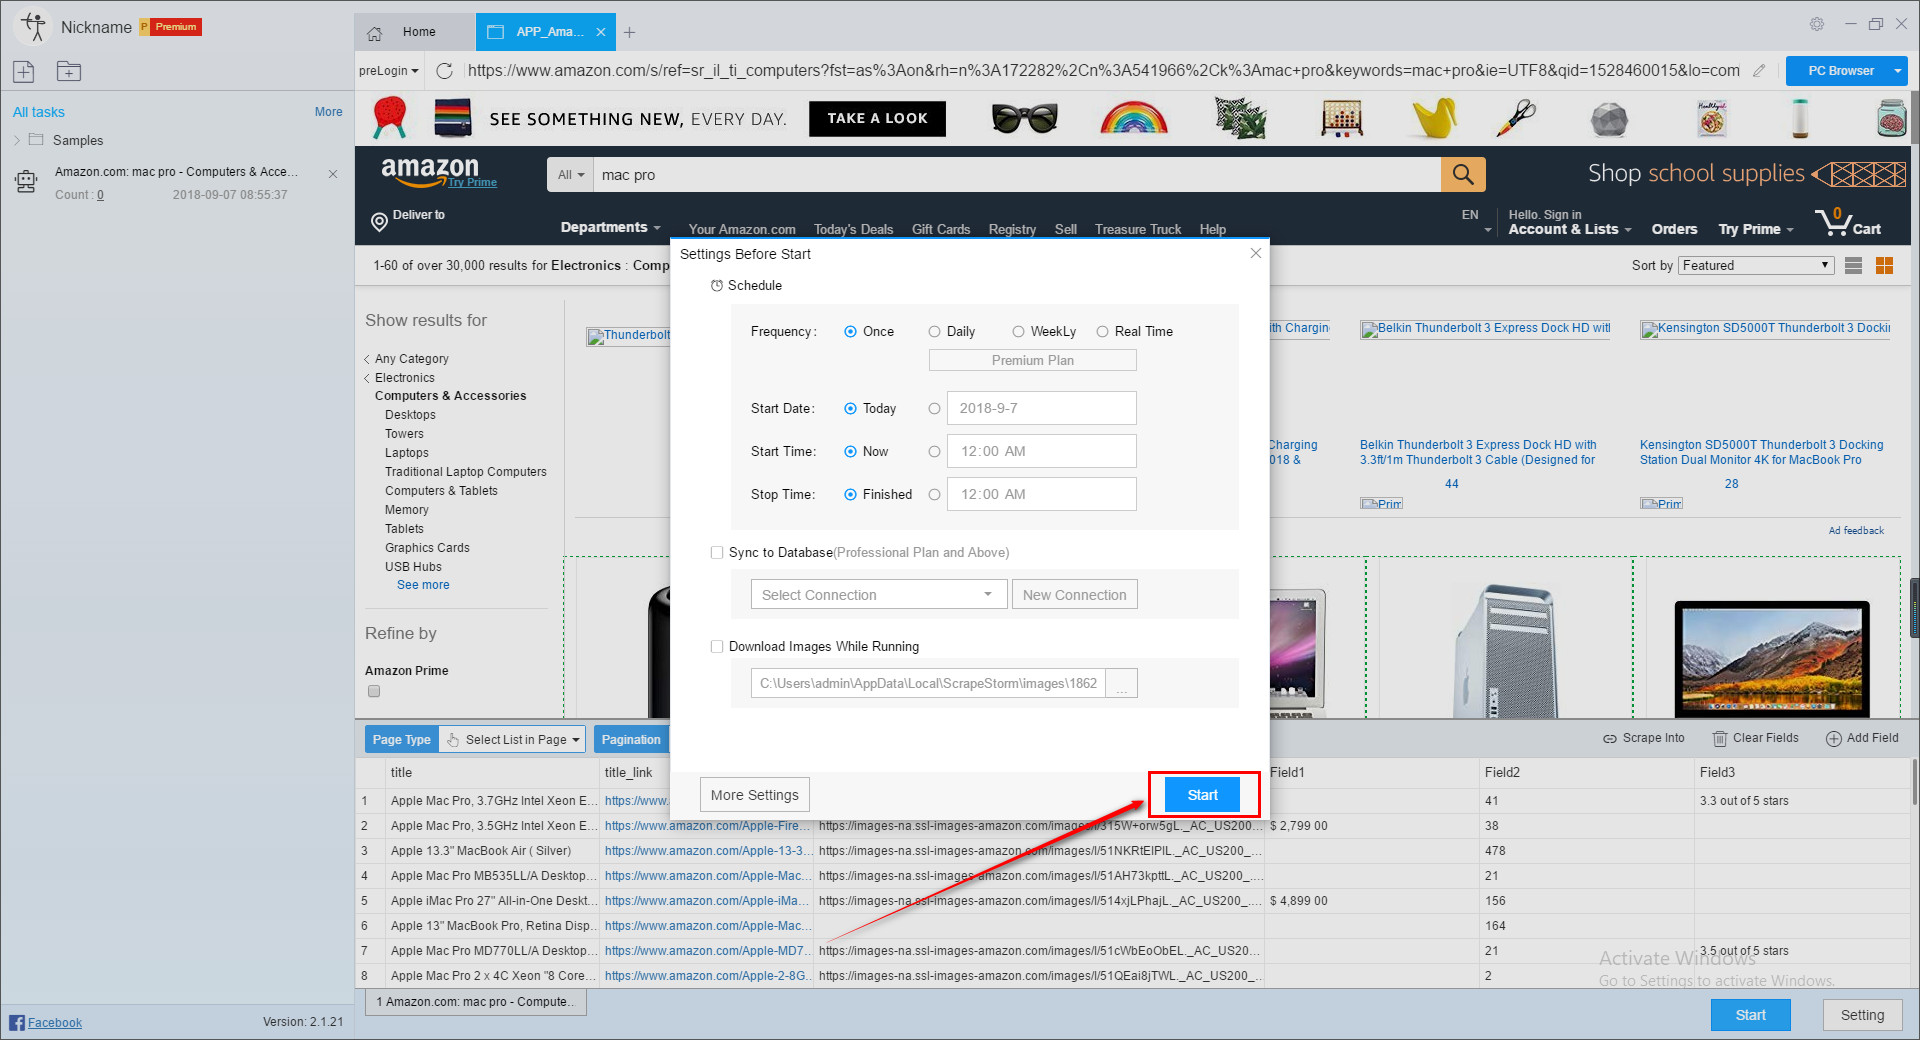The image size is (1920, 1040).
Task: Click the edit URL pencil icon
Action: click(x=1759, y=71)
